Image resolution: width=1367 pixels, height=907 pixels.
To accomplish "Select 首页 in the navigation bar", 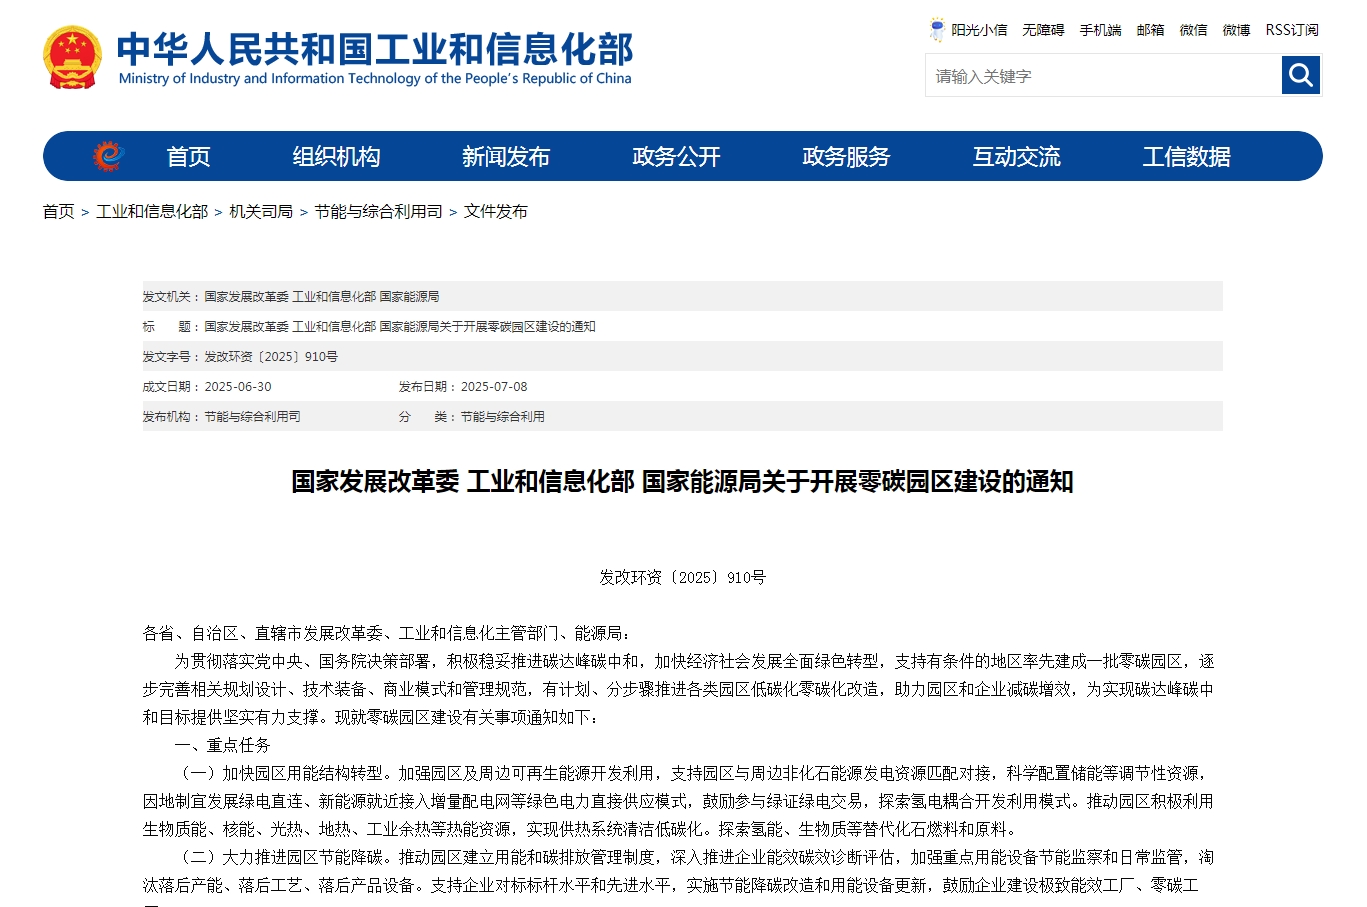I will 188,156.
